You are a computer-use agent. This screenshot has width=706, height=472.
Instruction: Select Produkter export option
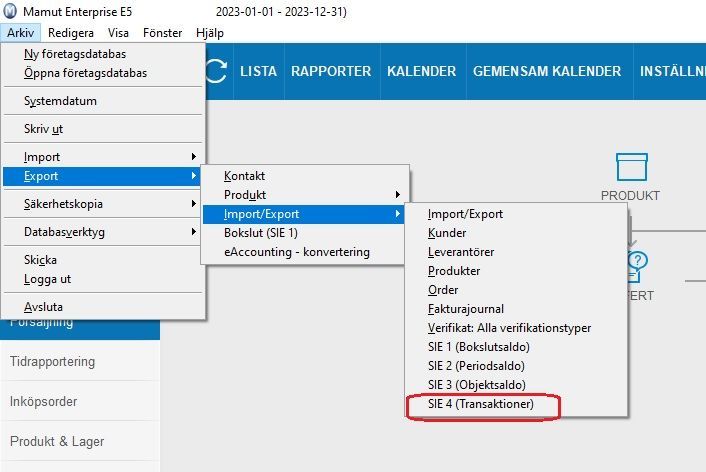click(x=516, y=271)
